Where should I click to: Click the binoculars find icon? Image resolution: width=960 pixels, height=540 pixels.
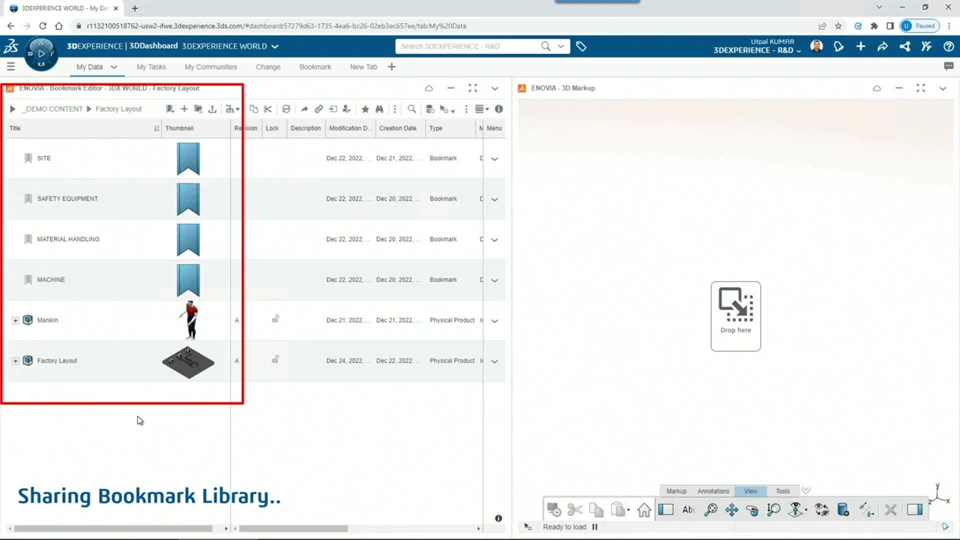tap(380, 109)
